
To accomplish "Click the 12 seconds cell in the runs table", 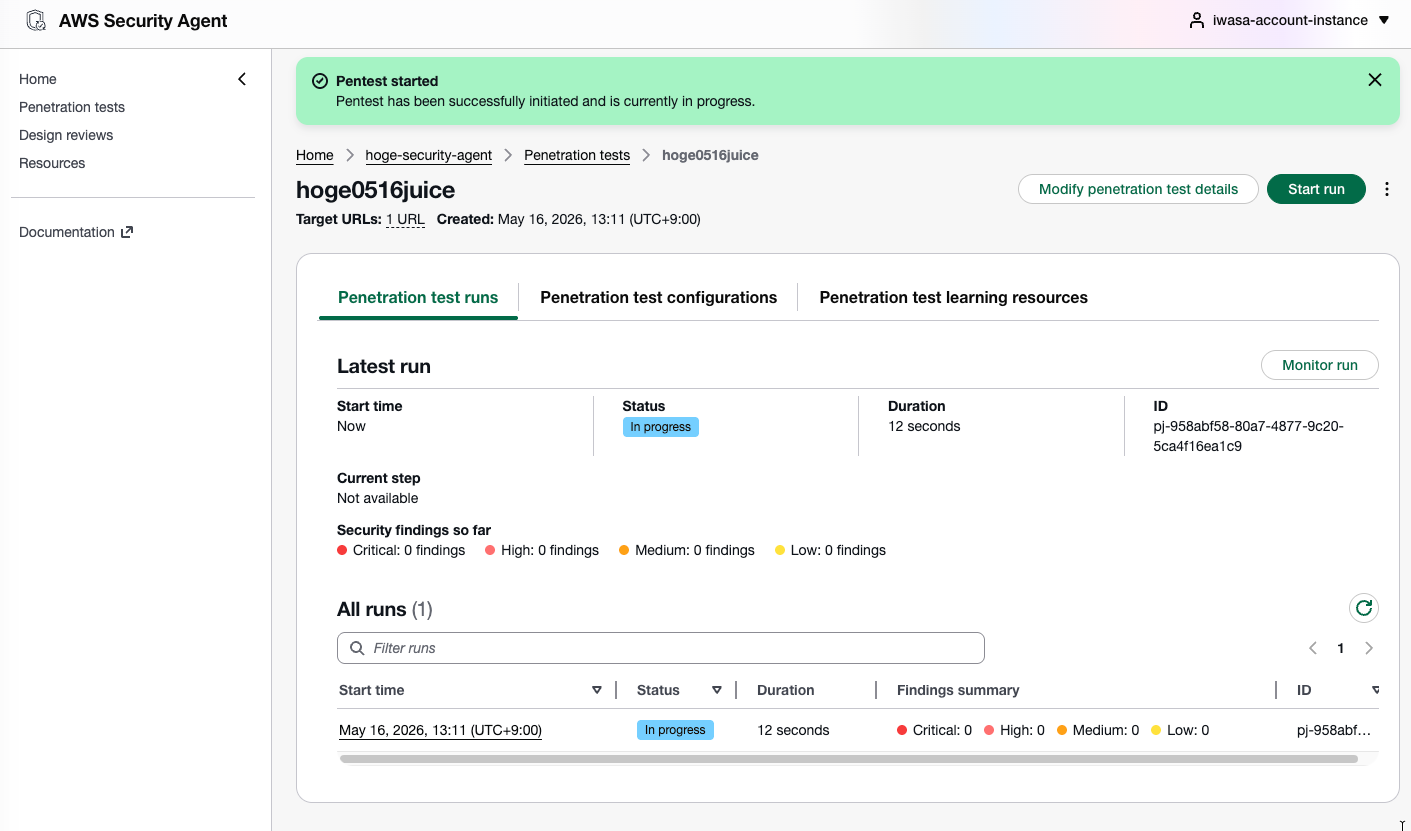I will point(793,730).
